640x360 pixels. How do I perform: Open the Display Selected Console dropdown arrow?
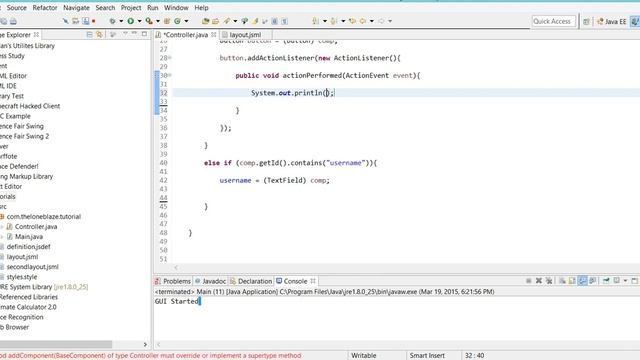pos(625,281)
